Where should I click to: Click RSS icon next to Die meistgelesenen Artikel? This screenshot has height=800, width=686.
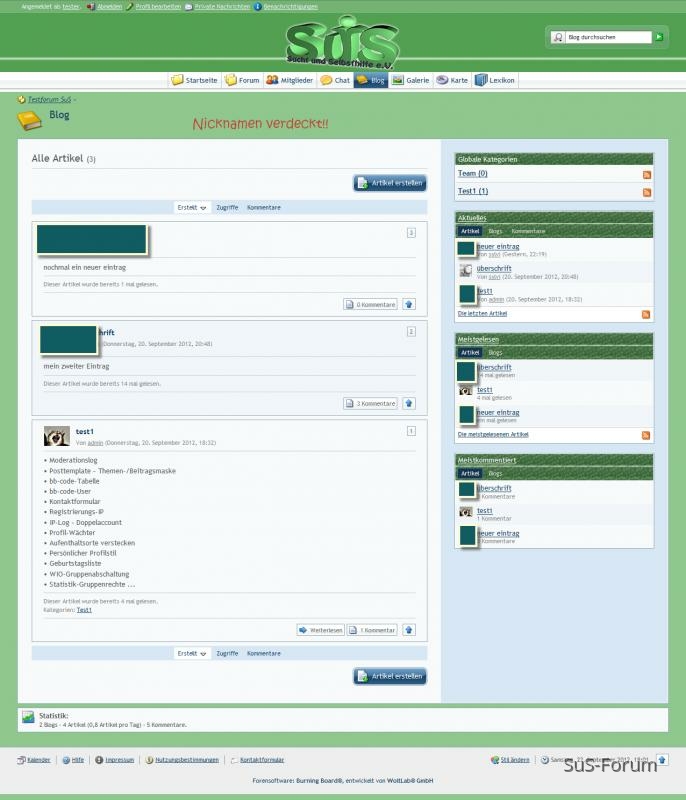tap(646, 435)
